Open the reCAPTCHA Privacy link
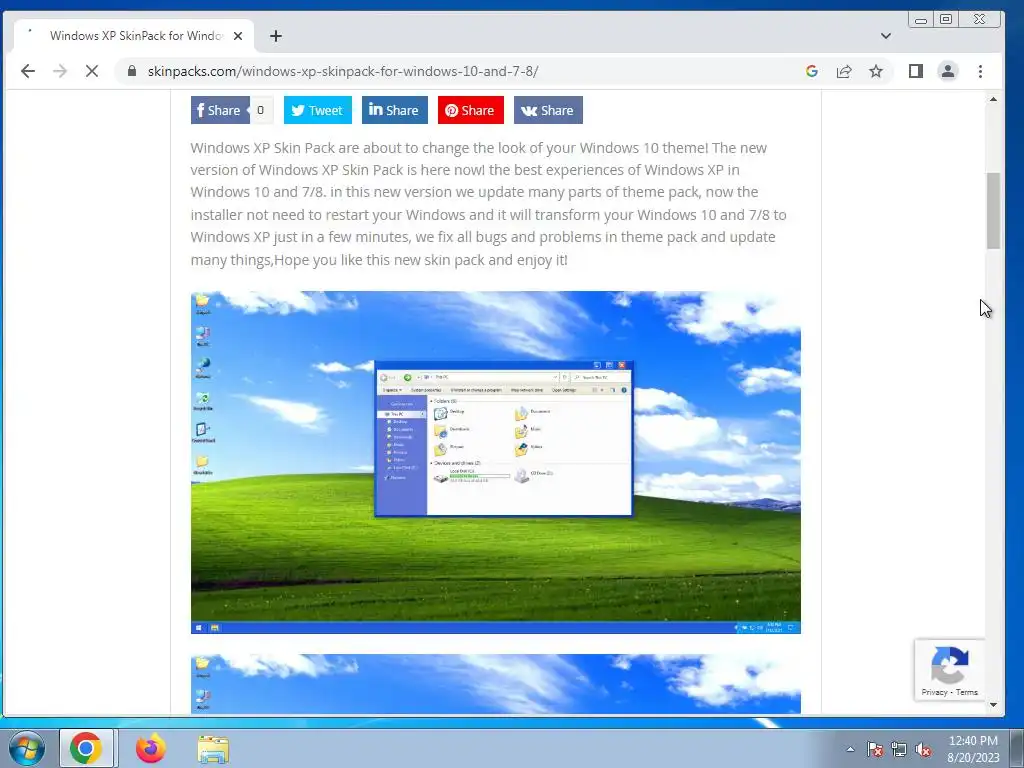 [x=934, y=692]
